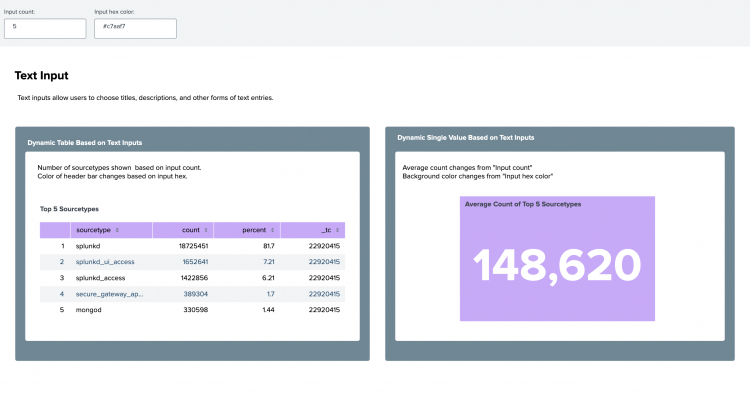Click count value 330598
Screen dimensions: 750x396
(x=196, y=310)
